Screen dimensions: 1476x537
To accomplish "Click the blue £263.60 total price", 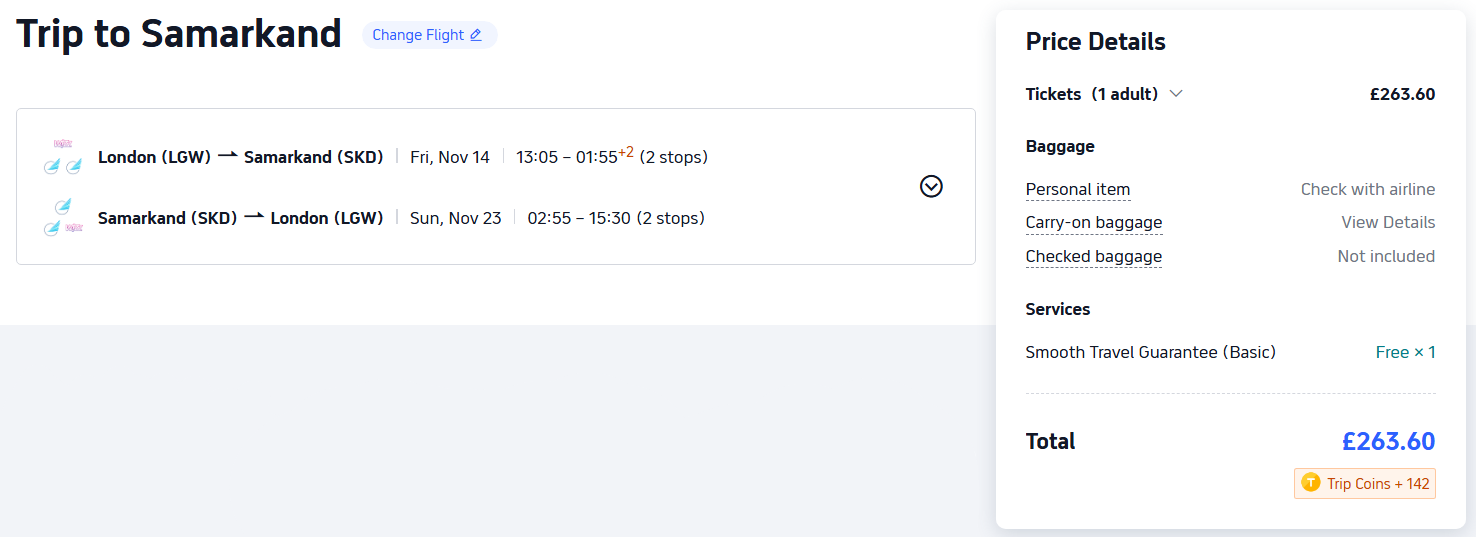I will coord(1388,441).
